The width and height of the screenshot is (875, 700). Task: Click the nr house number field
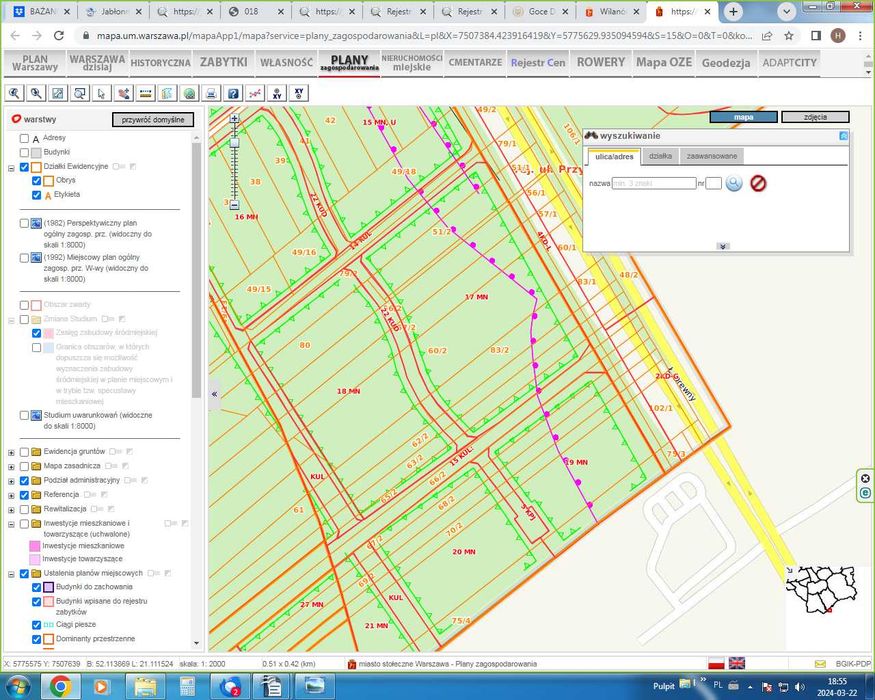point(713,183)
